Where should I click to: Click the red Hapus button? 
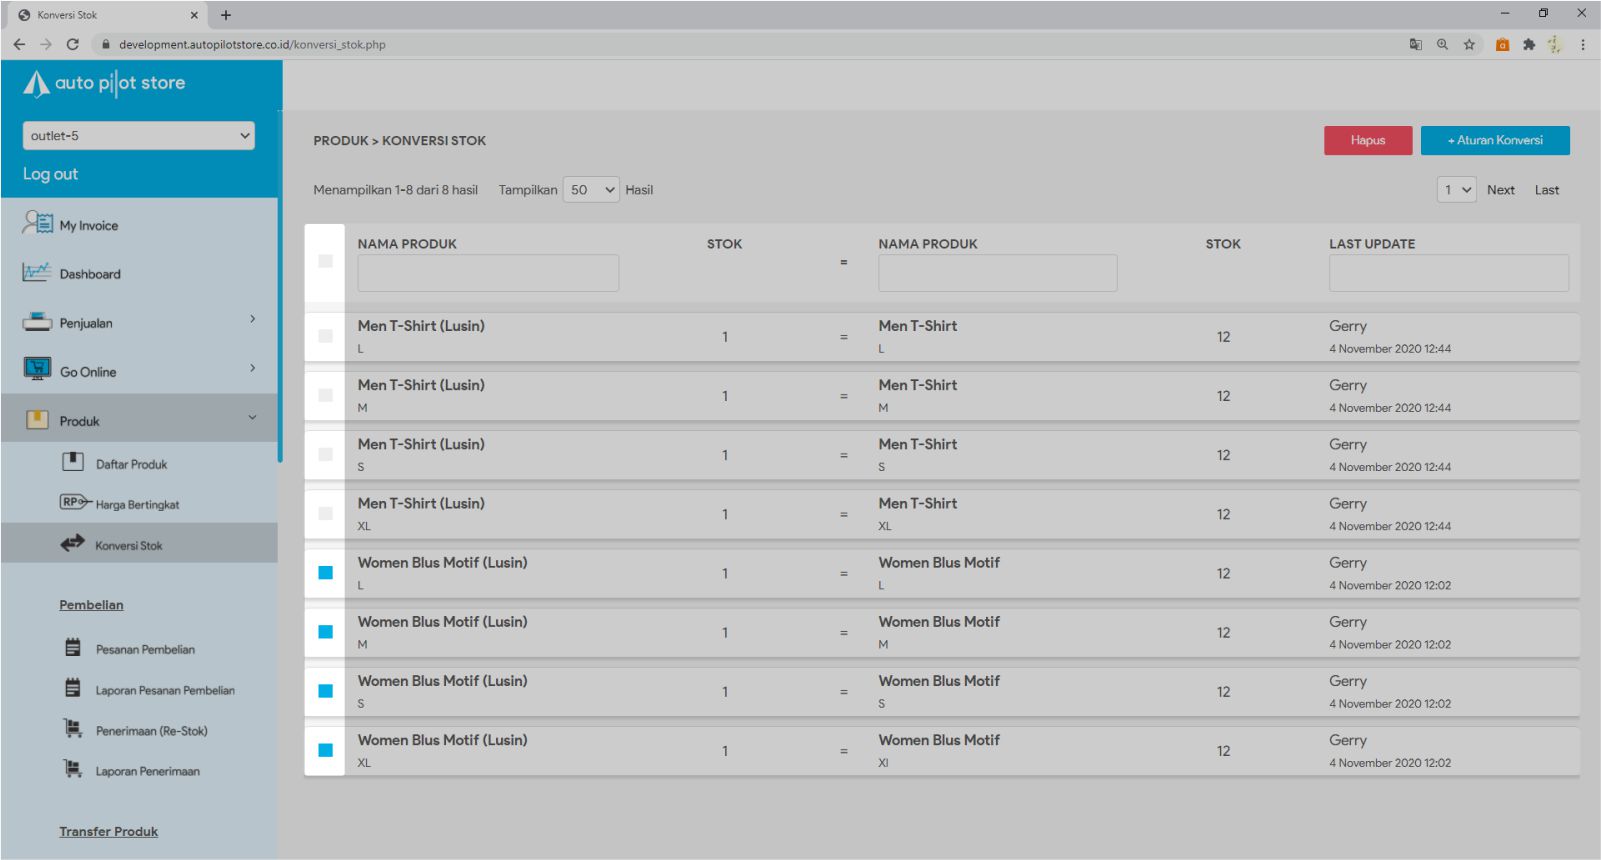pyautogui.click(x=1367, y=140)
